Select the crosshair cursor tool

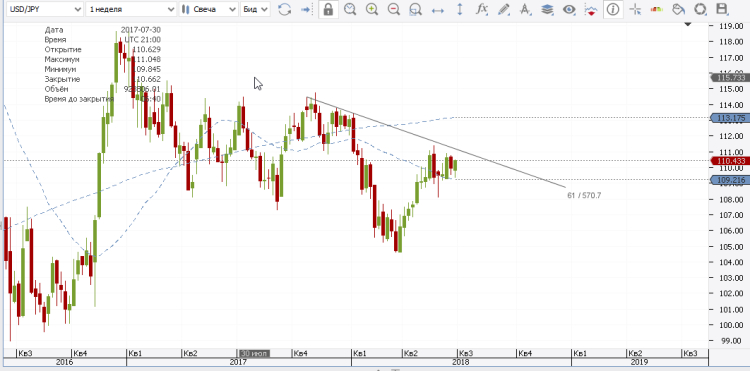635,9
